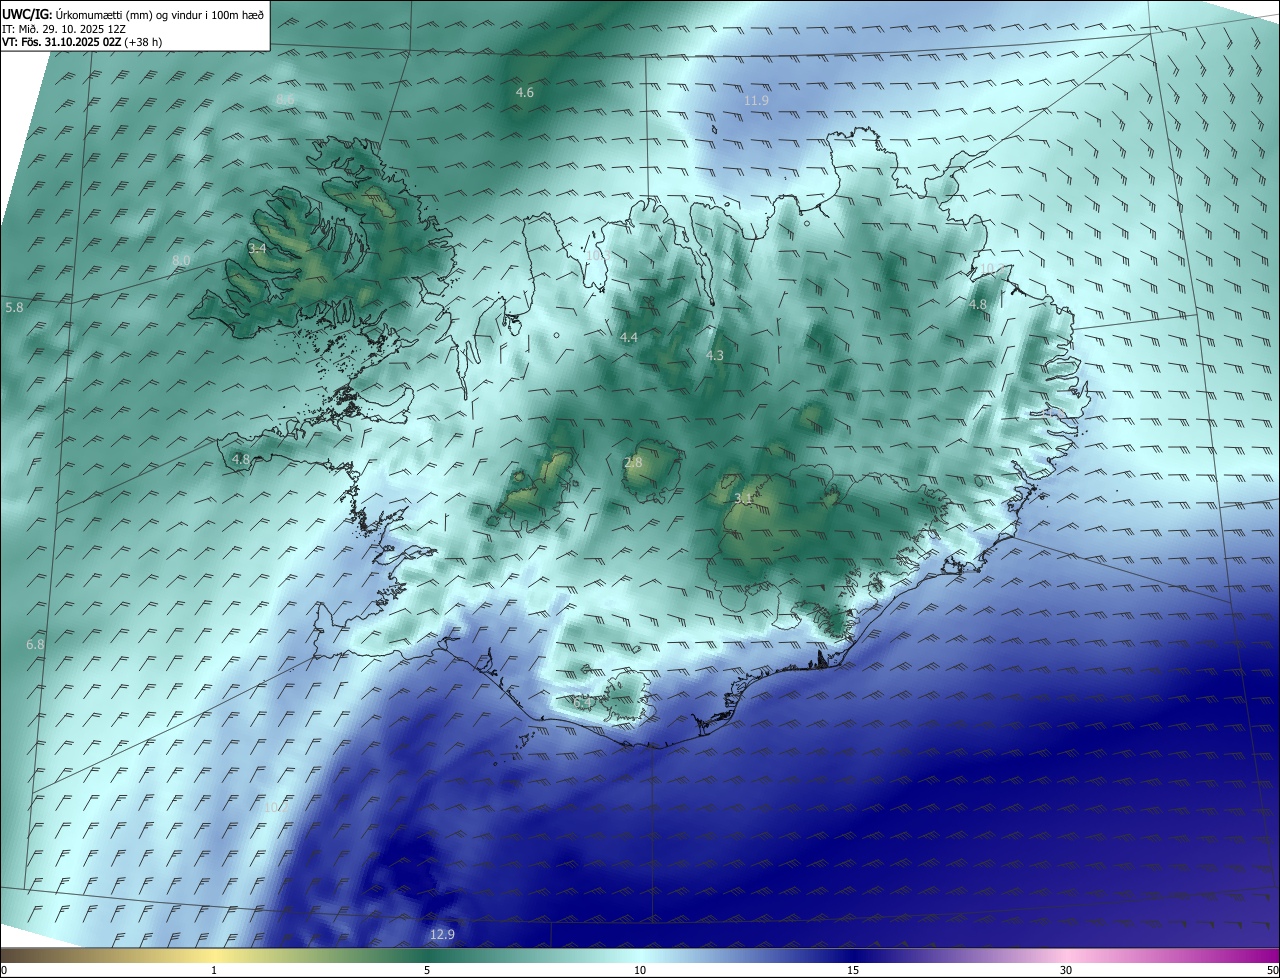The image size is (1280, 978).
Task: Click the valid time "VT: Fös. 31.10.2025 02Z (+38 h)"
Action: tap(82, 42)
